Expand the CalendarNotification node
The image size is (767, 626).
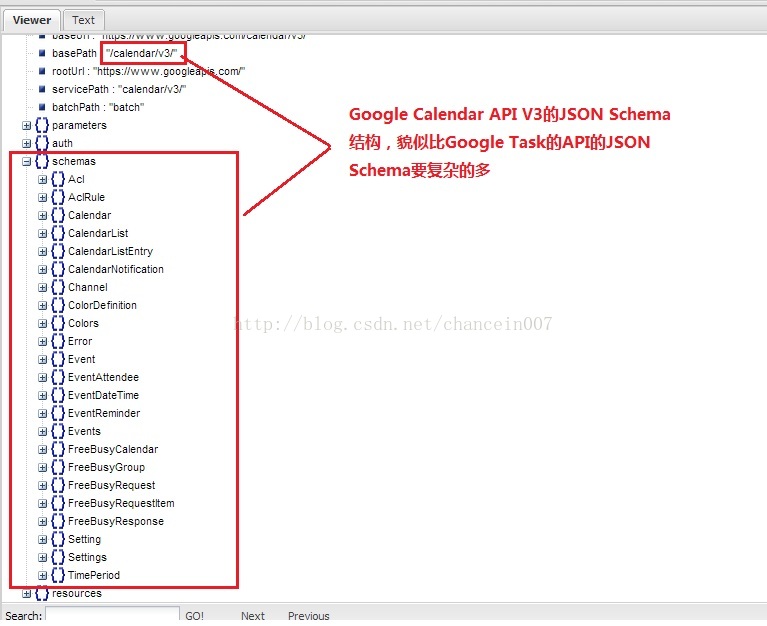pyautogui.click(x=43, y=269)
